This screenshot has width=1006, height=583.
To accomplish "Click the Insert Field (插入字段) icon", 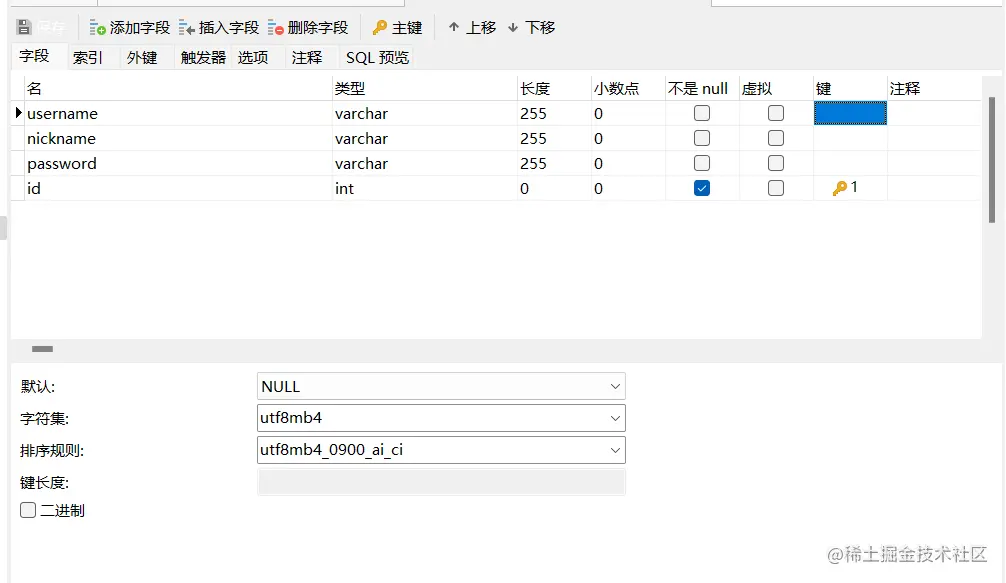I will [187, 28].
